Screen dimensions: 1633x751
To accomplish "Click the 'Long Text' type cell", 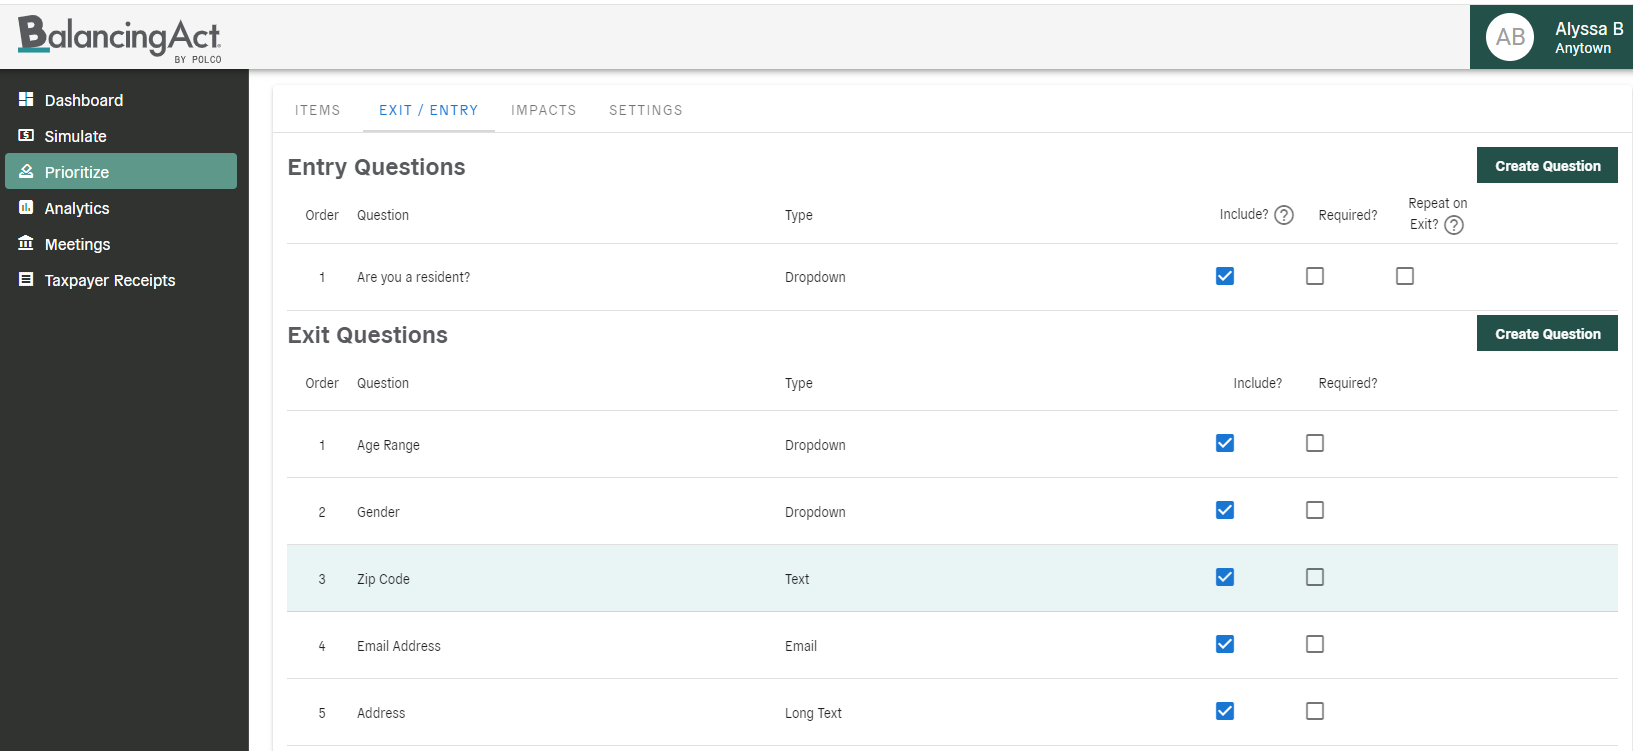I will pos(813,713).
